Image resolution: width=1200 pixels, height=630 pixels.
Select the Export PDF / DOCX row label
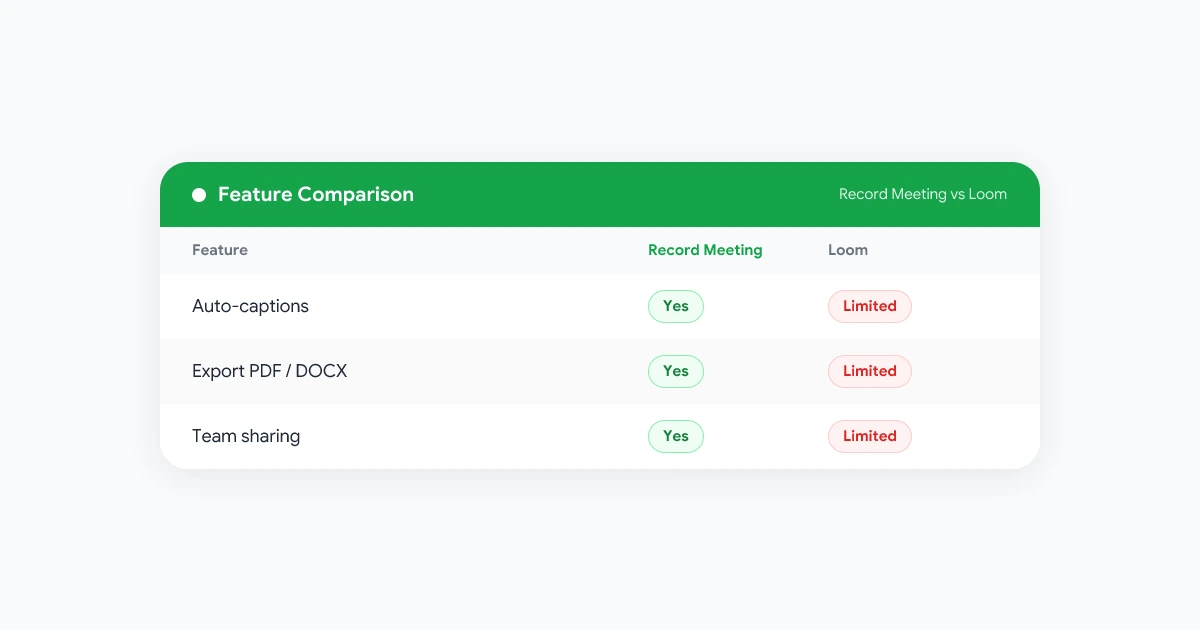click(270, 371)
